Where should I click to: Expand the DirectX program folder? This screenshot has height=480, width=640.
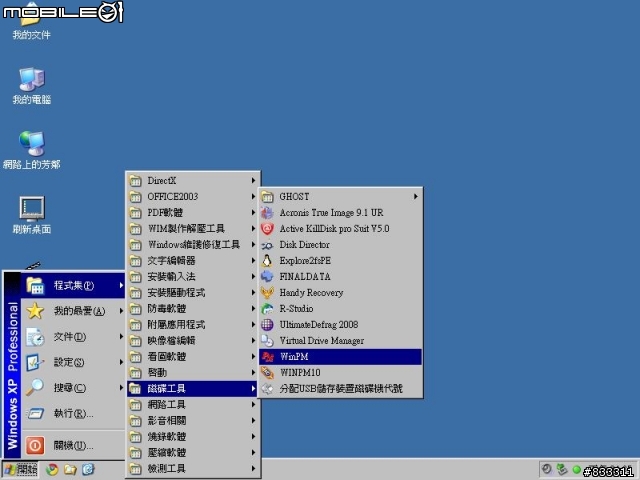click(193, 180)
